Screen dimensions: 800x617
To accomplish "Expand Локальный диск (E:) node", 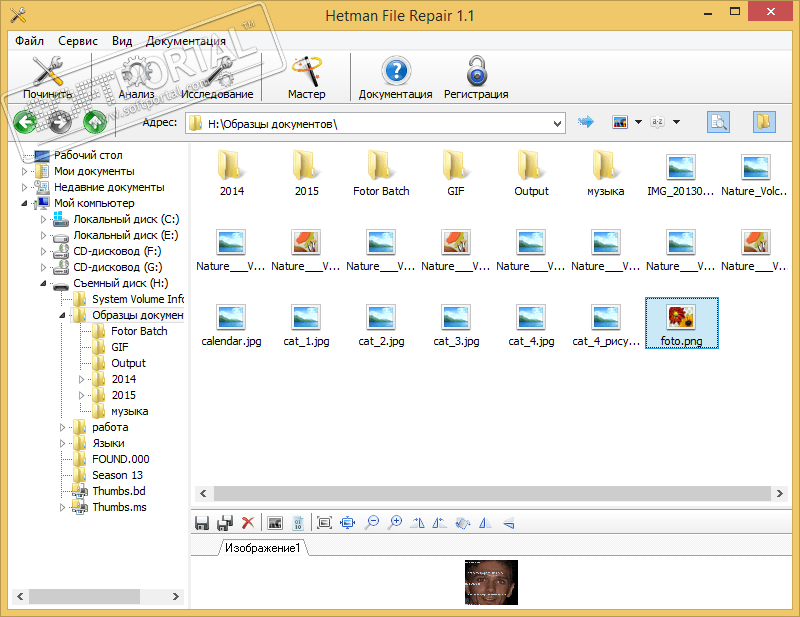I will pyautogui.click(x=43, y=235).
